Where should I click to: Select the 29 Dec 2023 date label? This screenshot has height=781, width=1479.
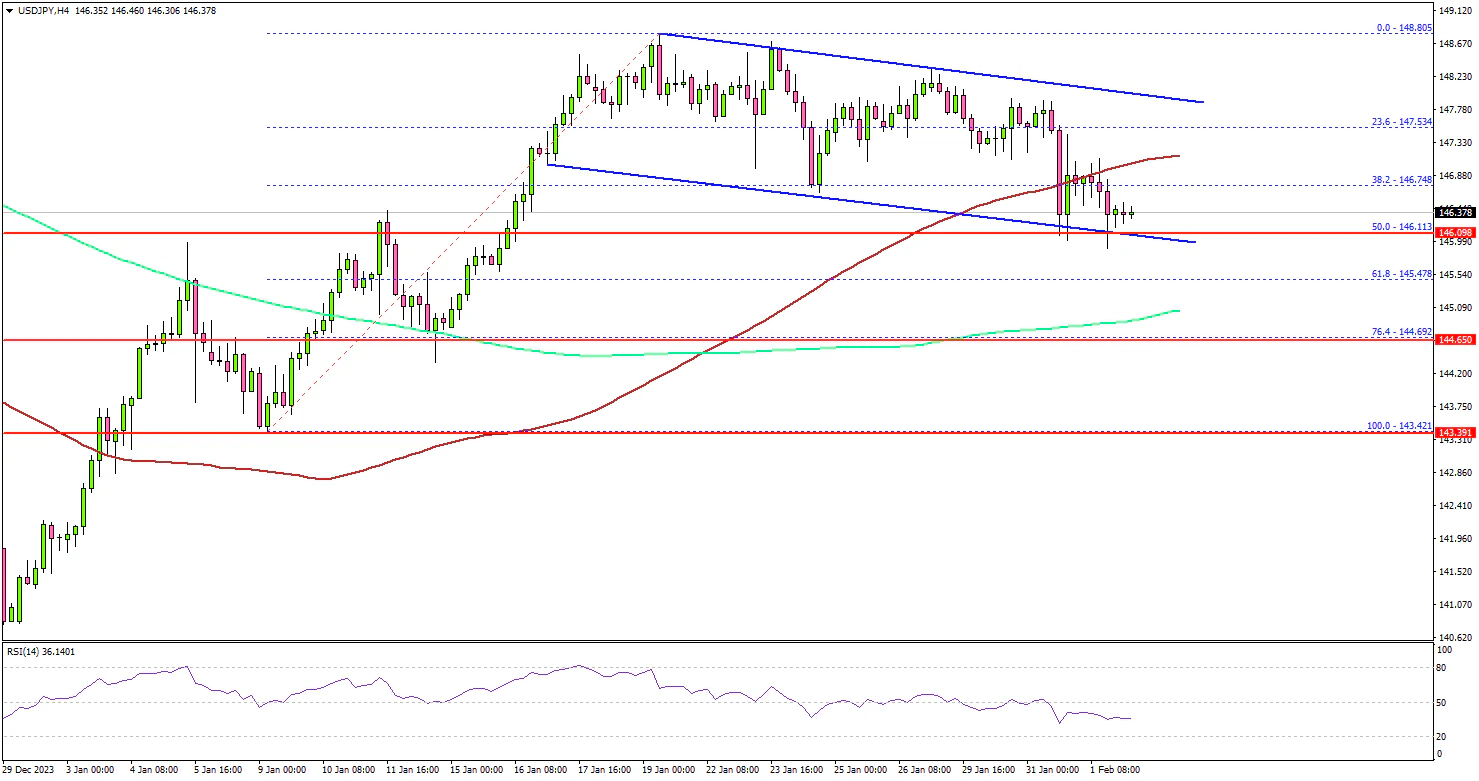pyautogui.click(x=27, y=770)
